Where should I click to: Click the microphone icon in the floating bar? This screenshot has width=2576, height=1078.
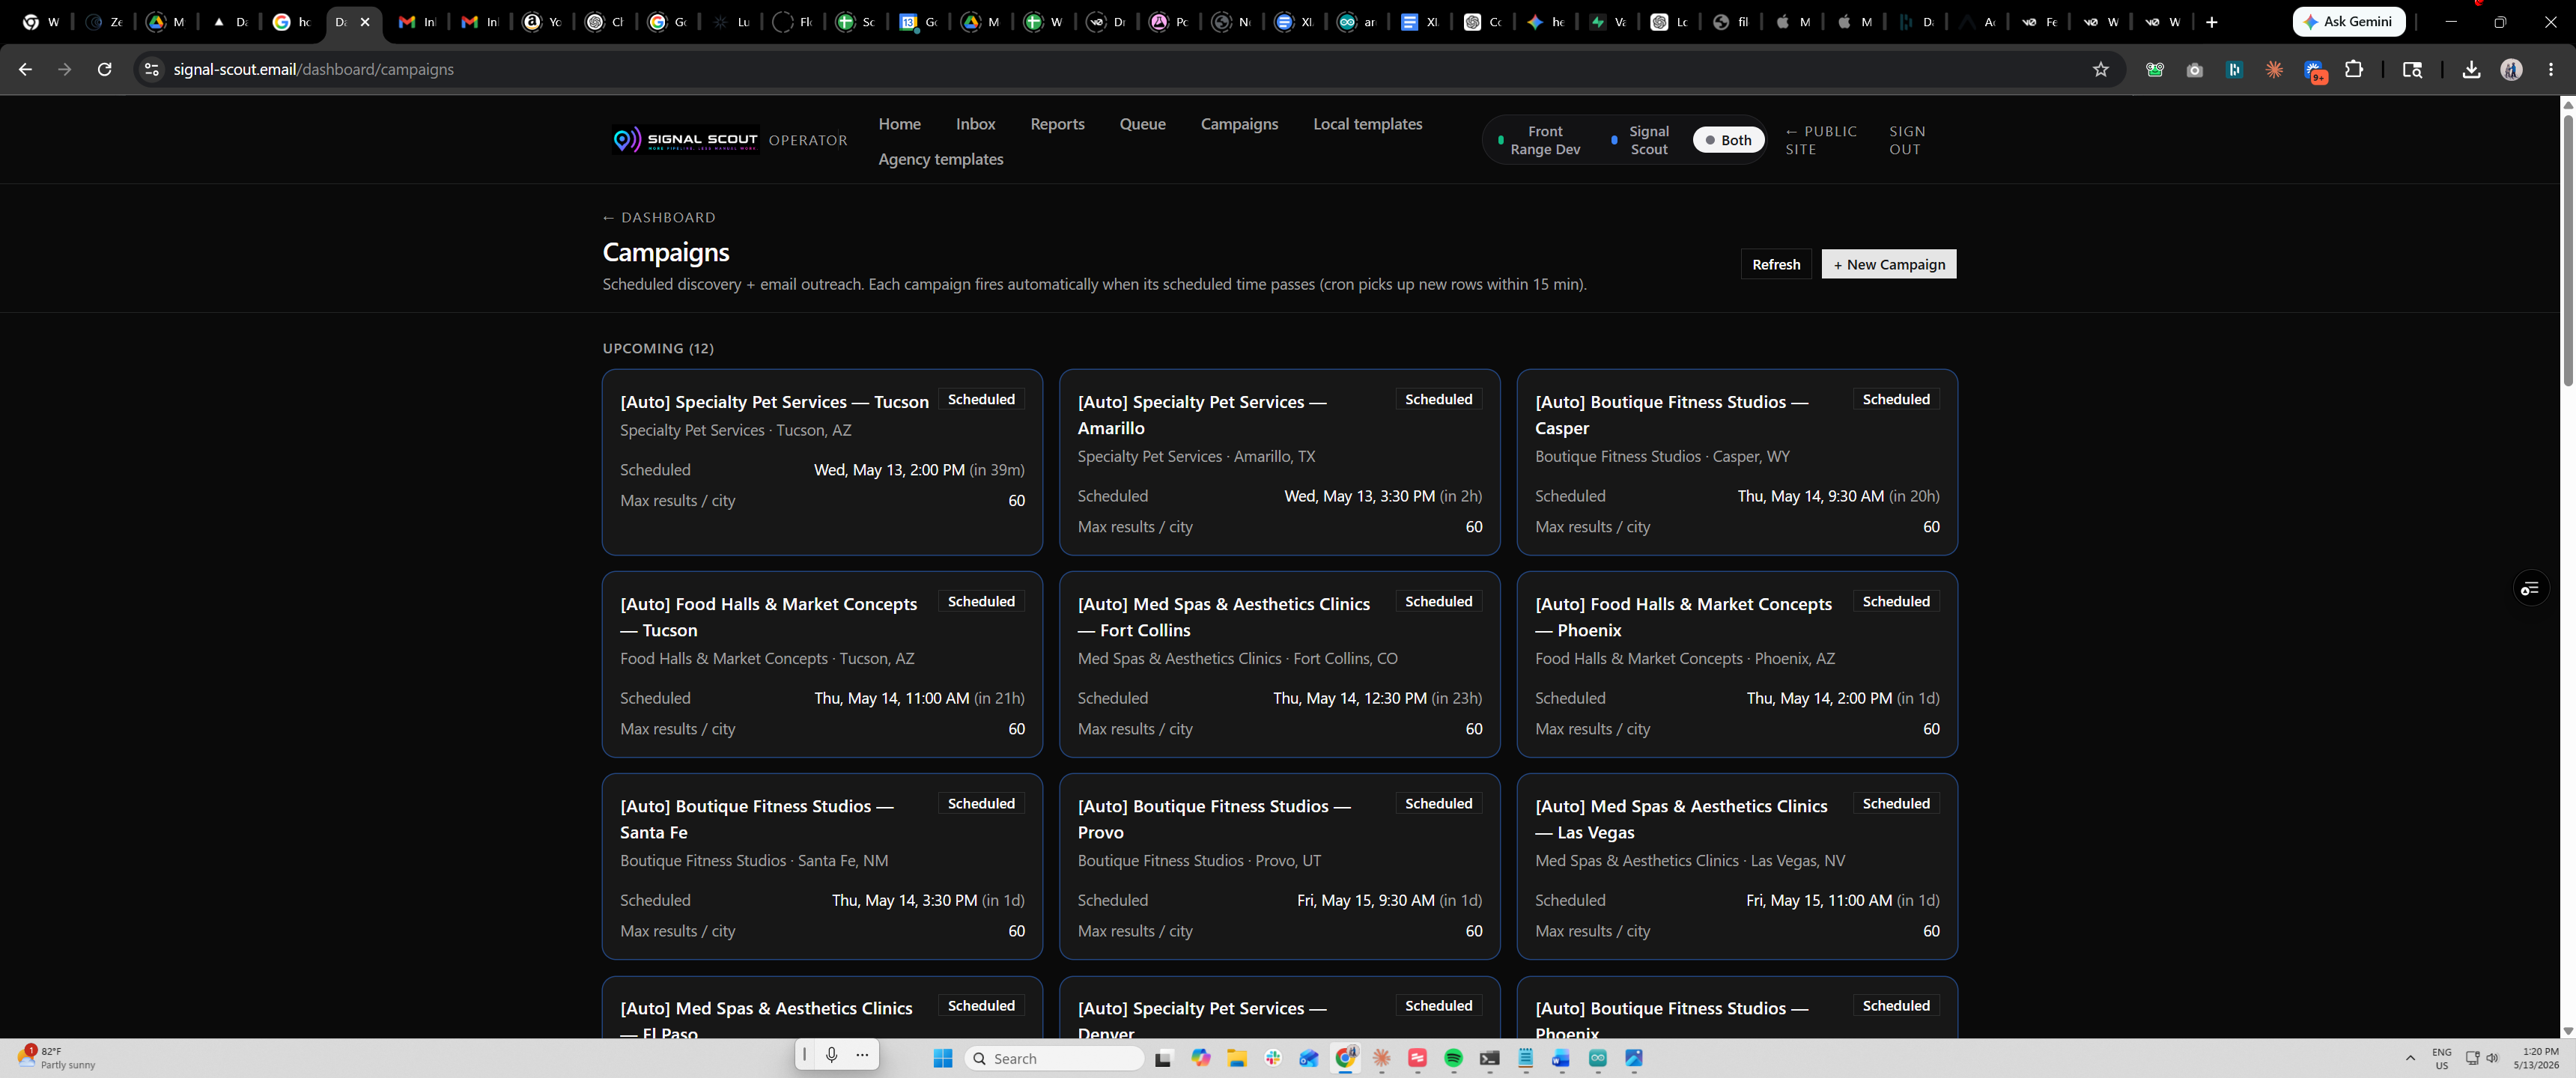point(831,1054)
